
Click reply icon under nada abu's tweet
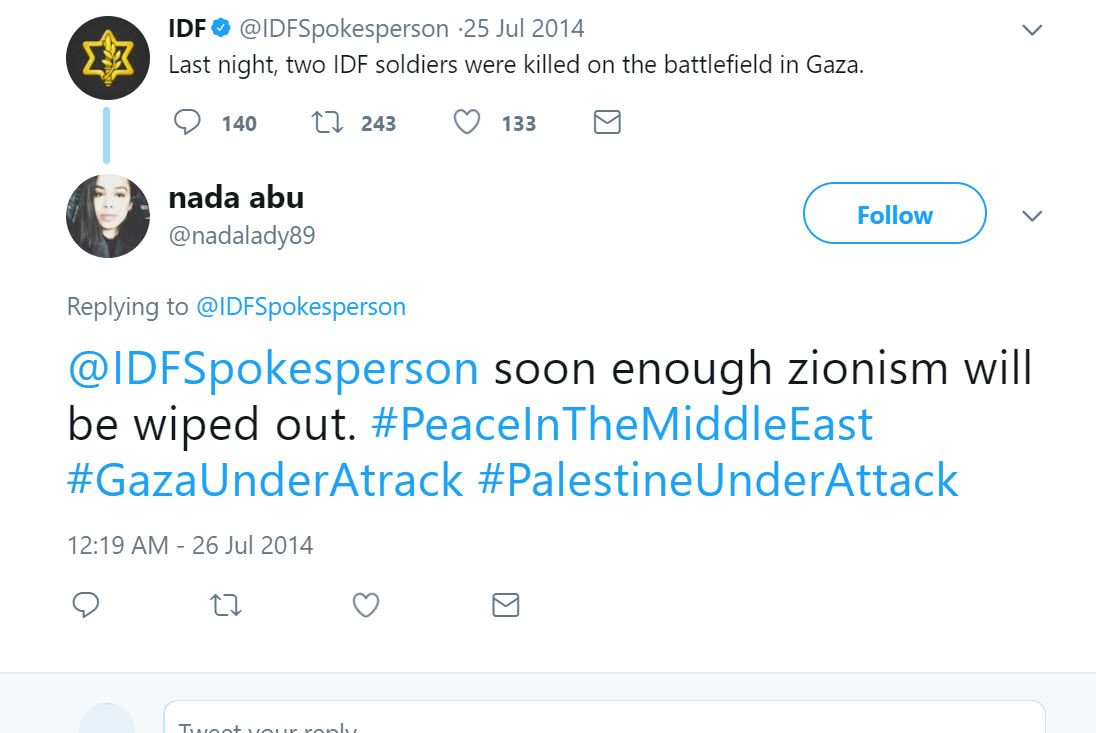coord(86,605)
